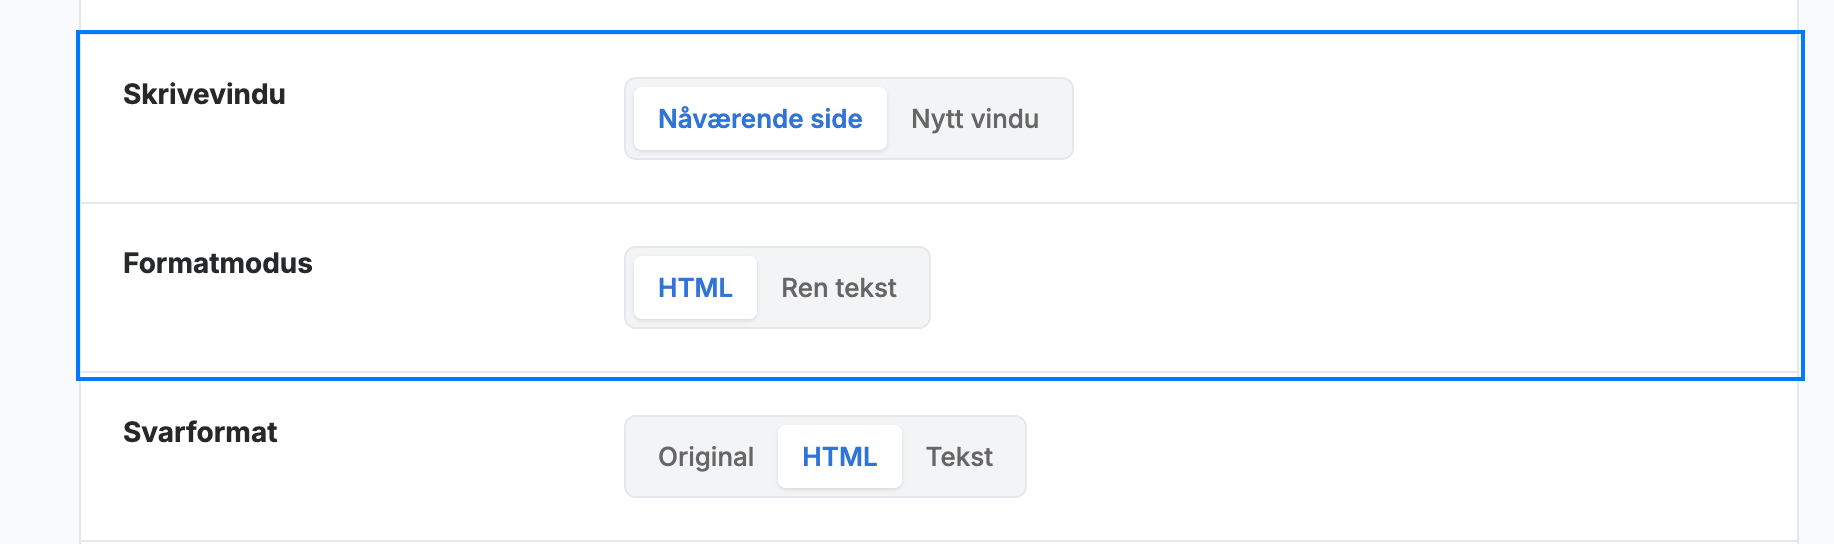
Task: Choose the Nytt vindu option
Action: point(975,119)
